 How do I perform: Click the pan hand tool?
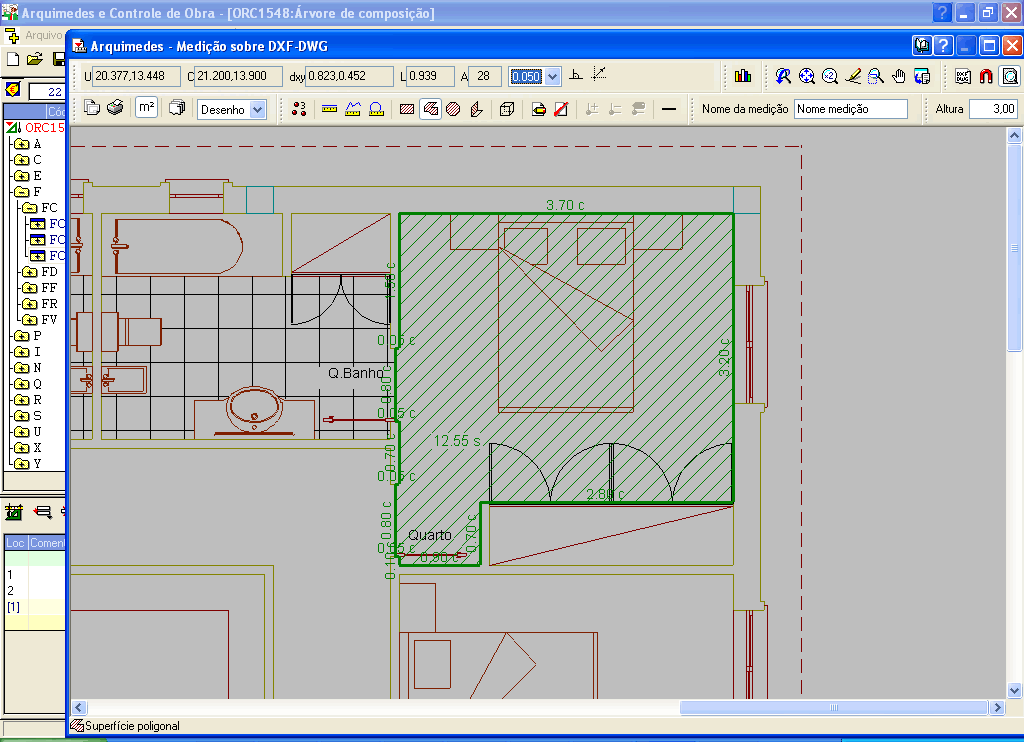899,76
